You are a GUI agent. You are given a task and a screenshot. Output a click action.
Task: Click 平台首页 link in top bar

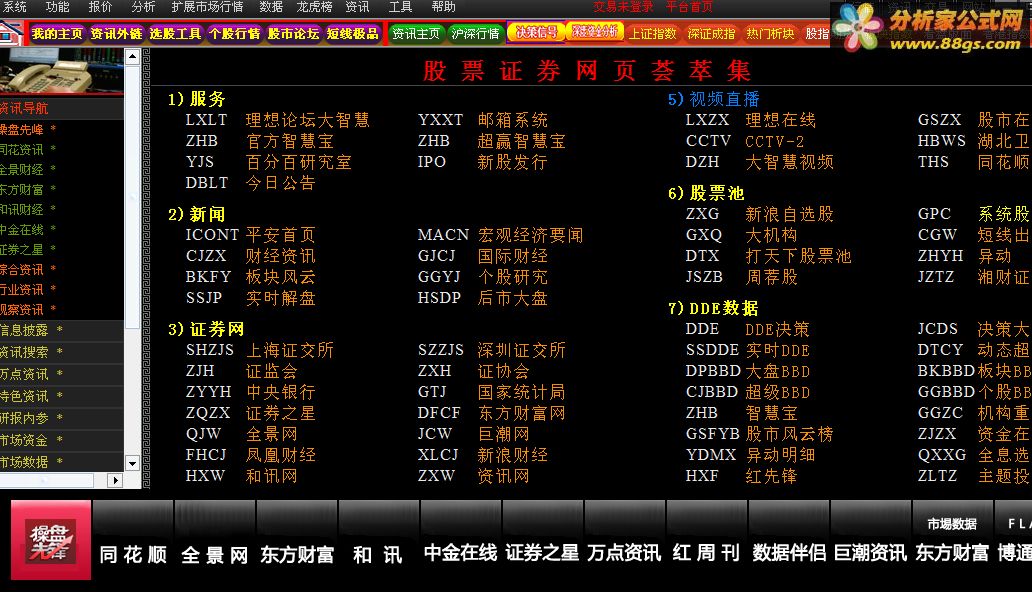[689, 7]
